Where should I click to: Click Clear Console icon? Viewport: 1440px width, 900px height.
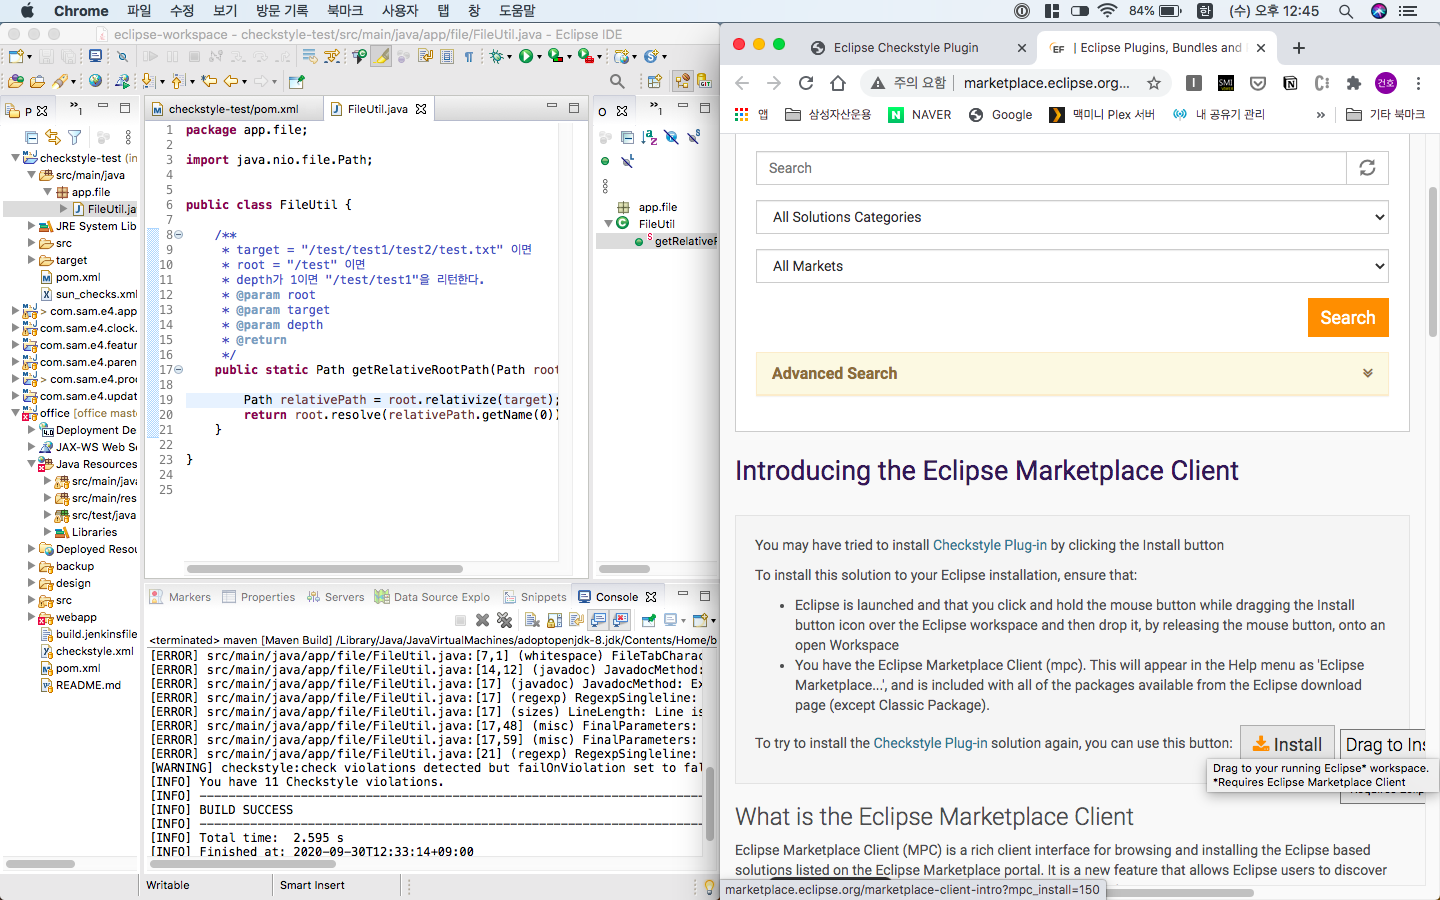point(532,620)
